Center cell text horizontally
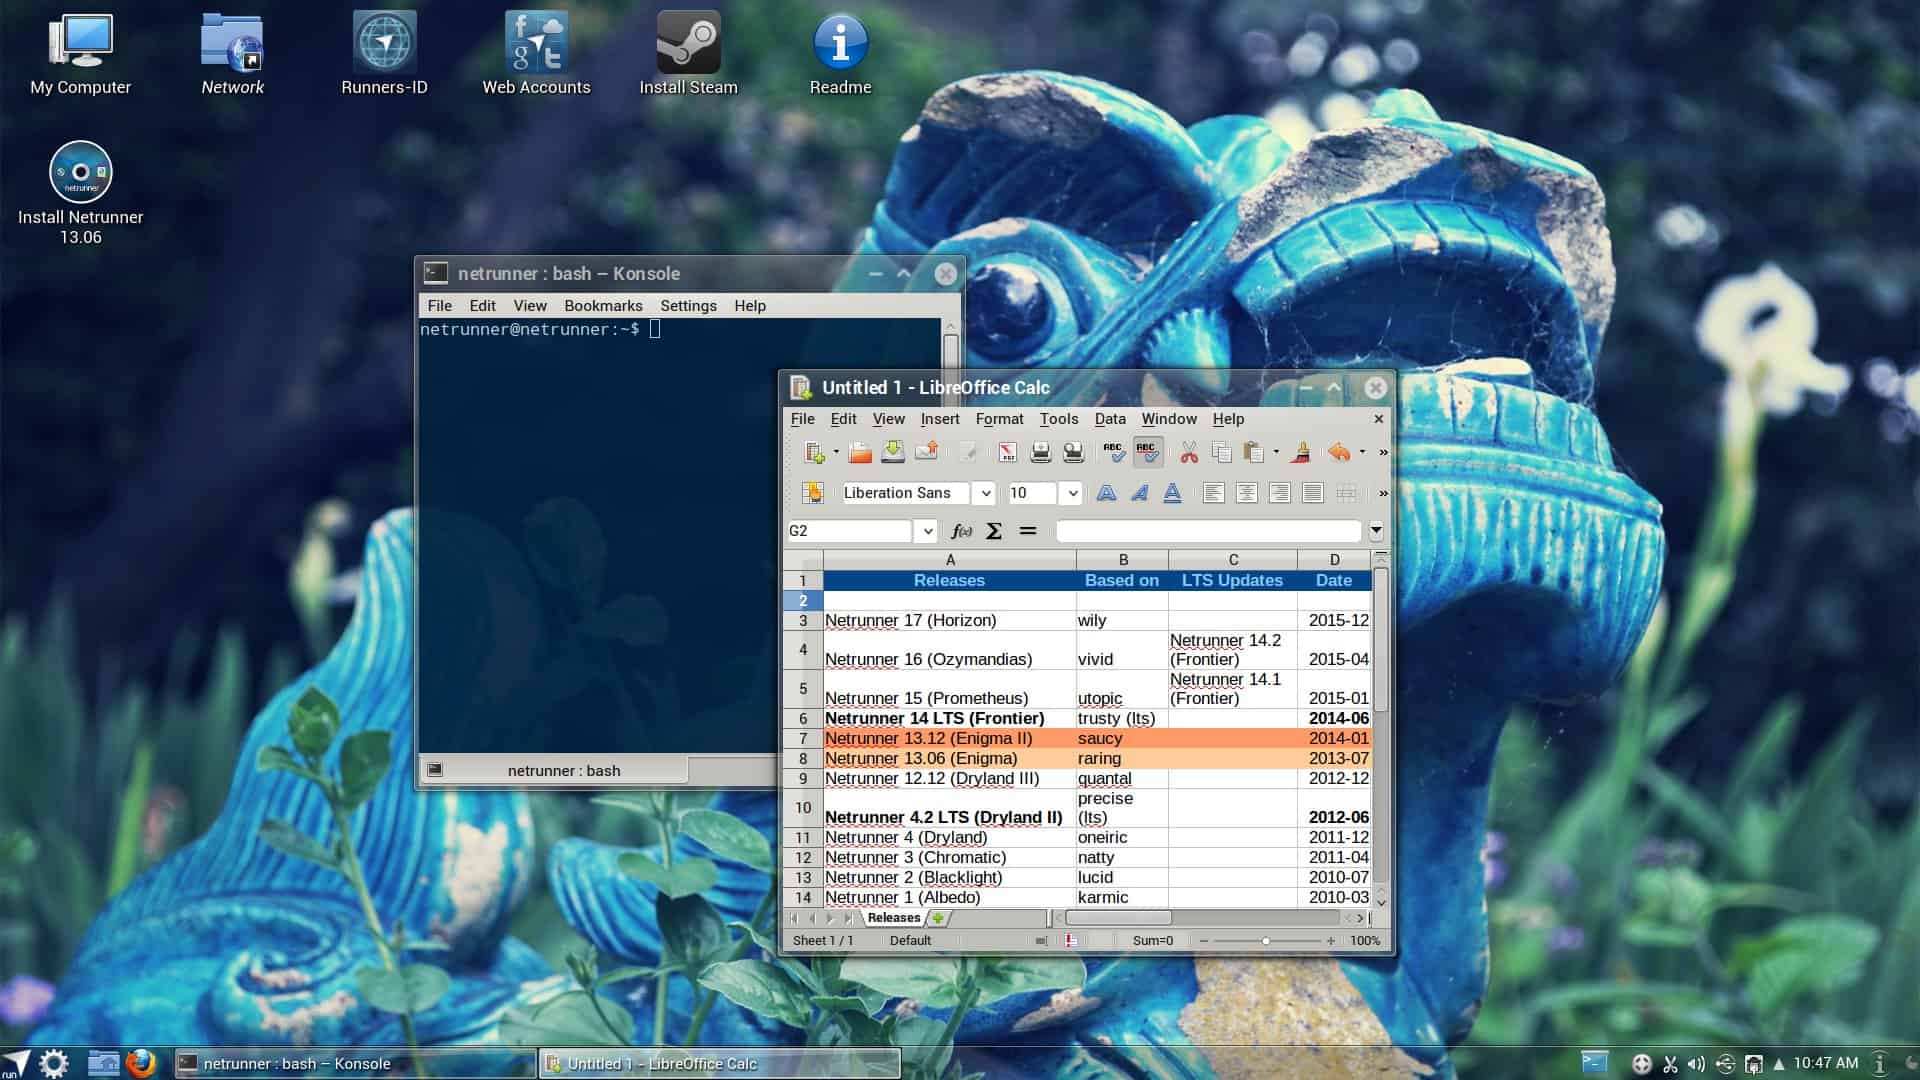Viewport: 1920px width, 1080px height. [x=1246, y=493]
